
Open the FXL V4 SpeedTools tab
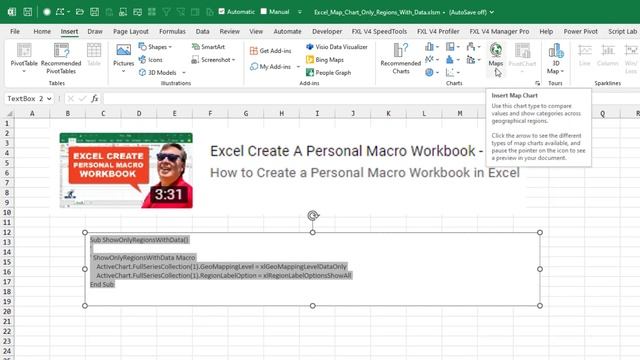[x=379, y=31]
